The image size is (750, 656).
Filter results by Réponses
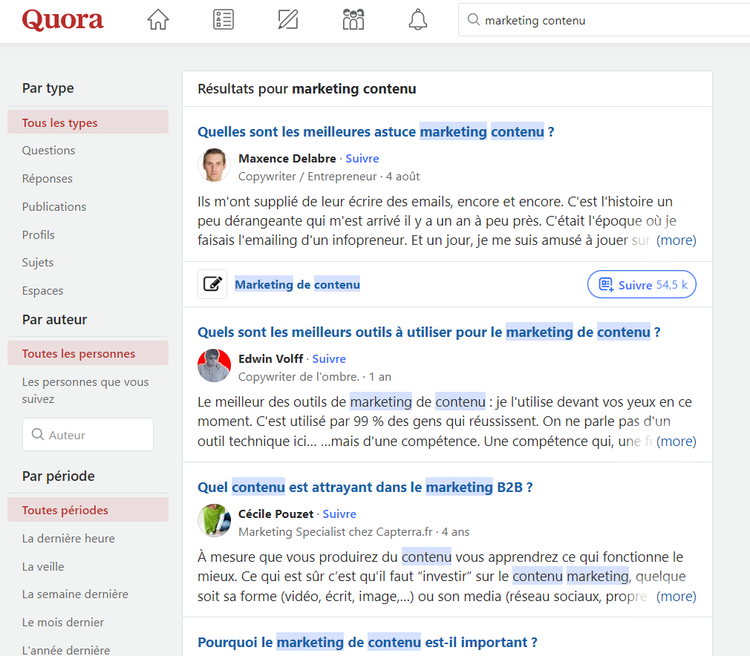(47, 178)
